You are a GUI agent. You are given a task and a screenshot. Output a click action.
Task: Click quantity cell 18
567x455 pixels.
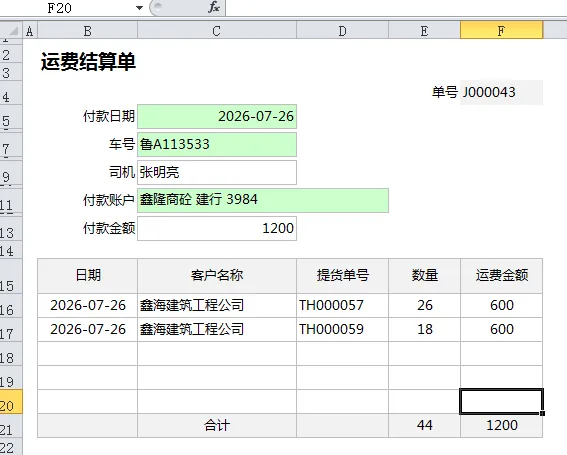click(425, 329)
